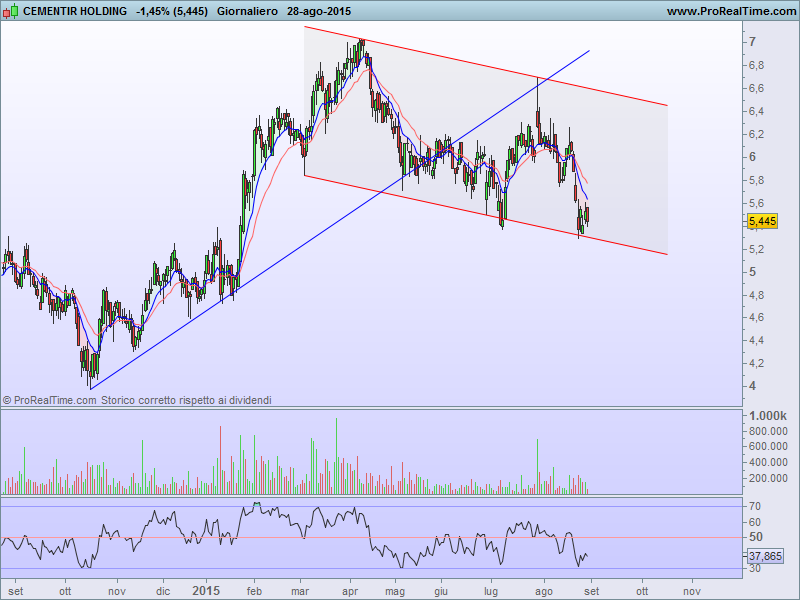Click the 600.000 volume axis label
This screenshot has width=800, height=600.
[x=768, y=446]
